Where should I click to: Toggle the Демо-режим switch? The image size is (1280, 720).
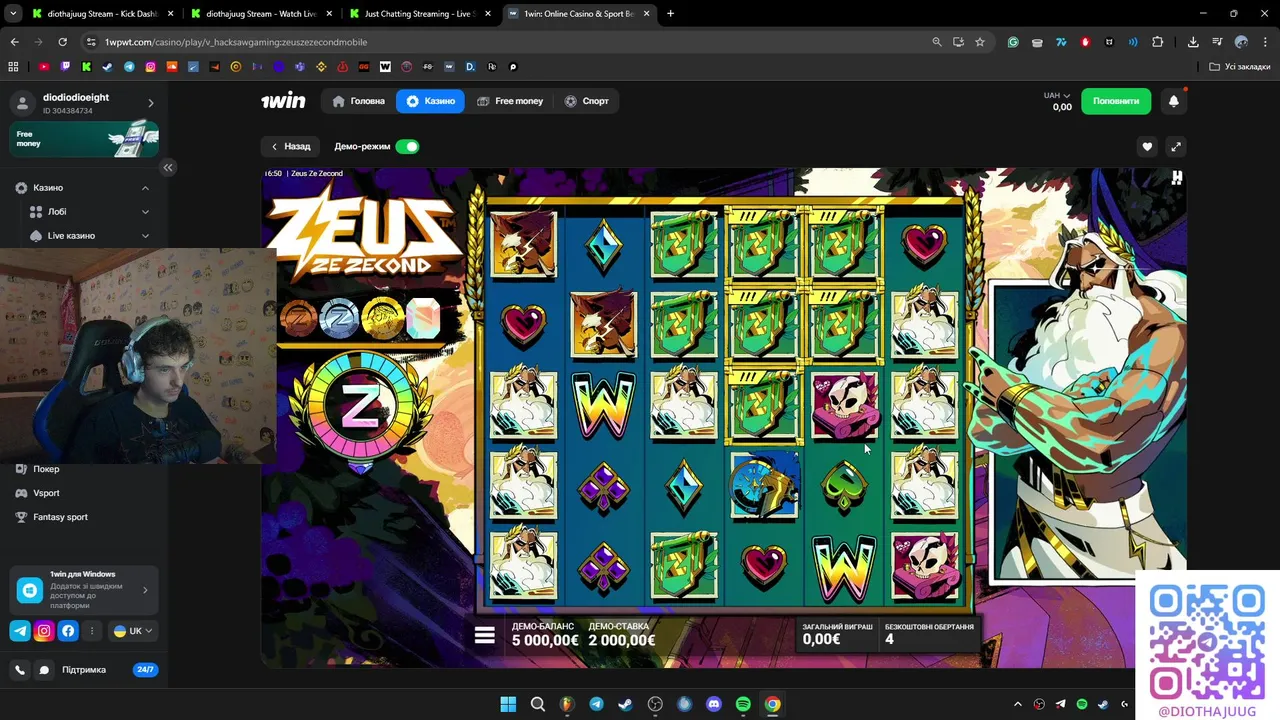point(407,146)
